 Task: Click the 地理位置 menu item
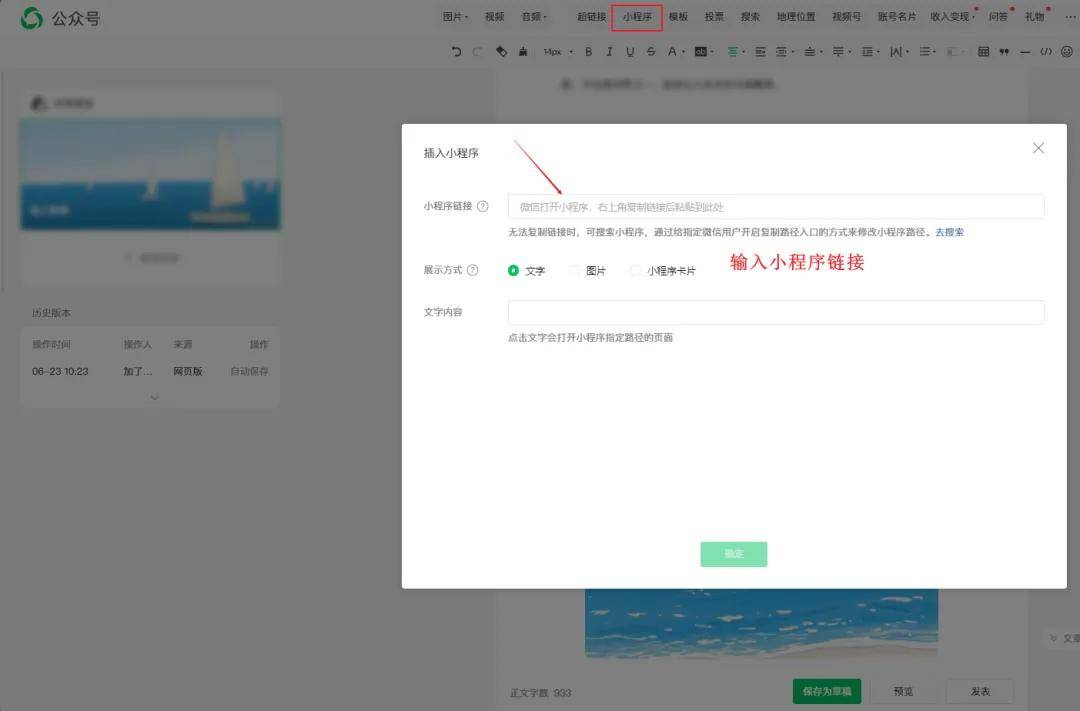point(796,17)
